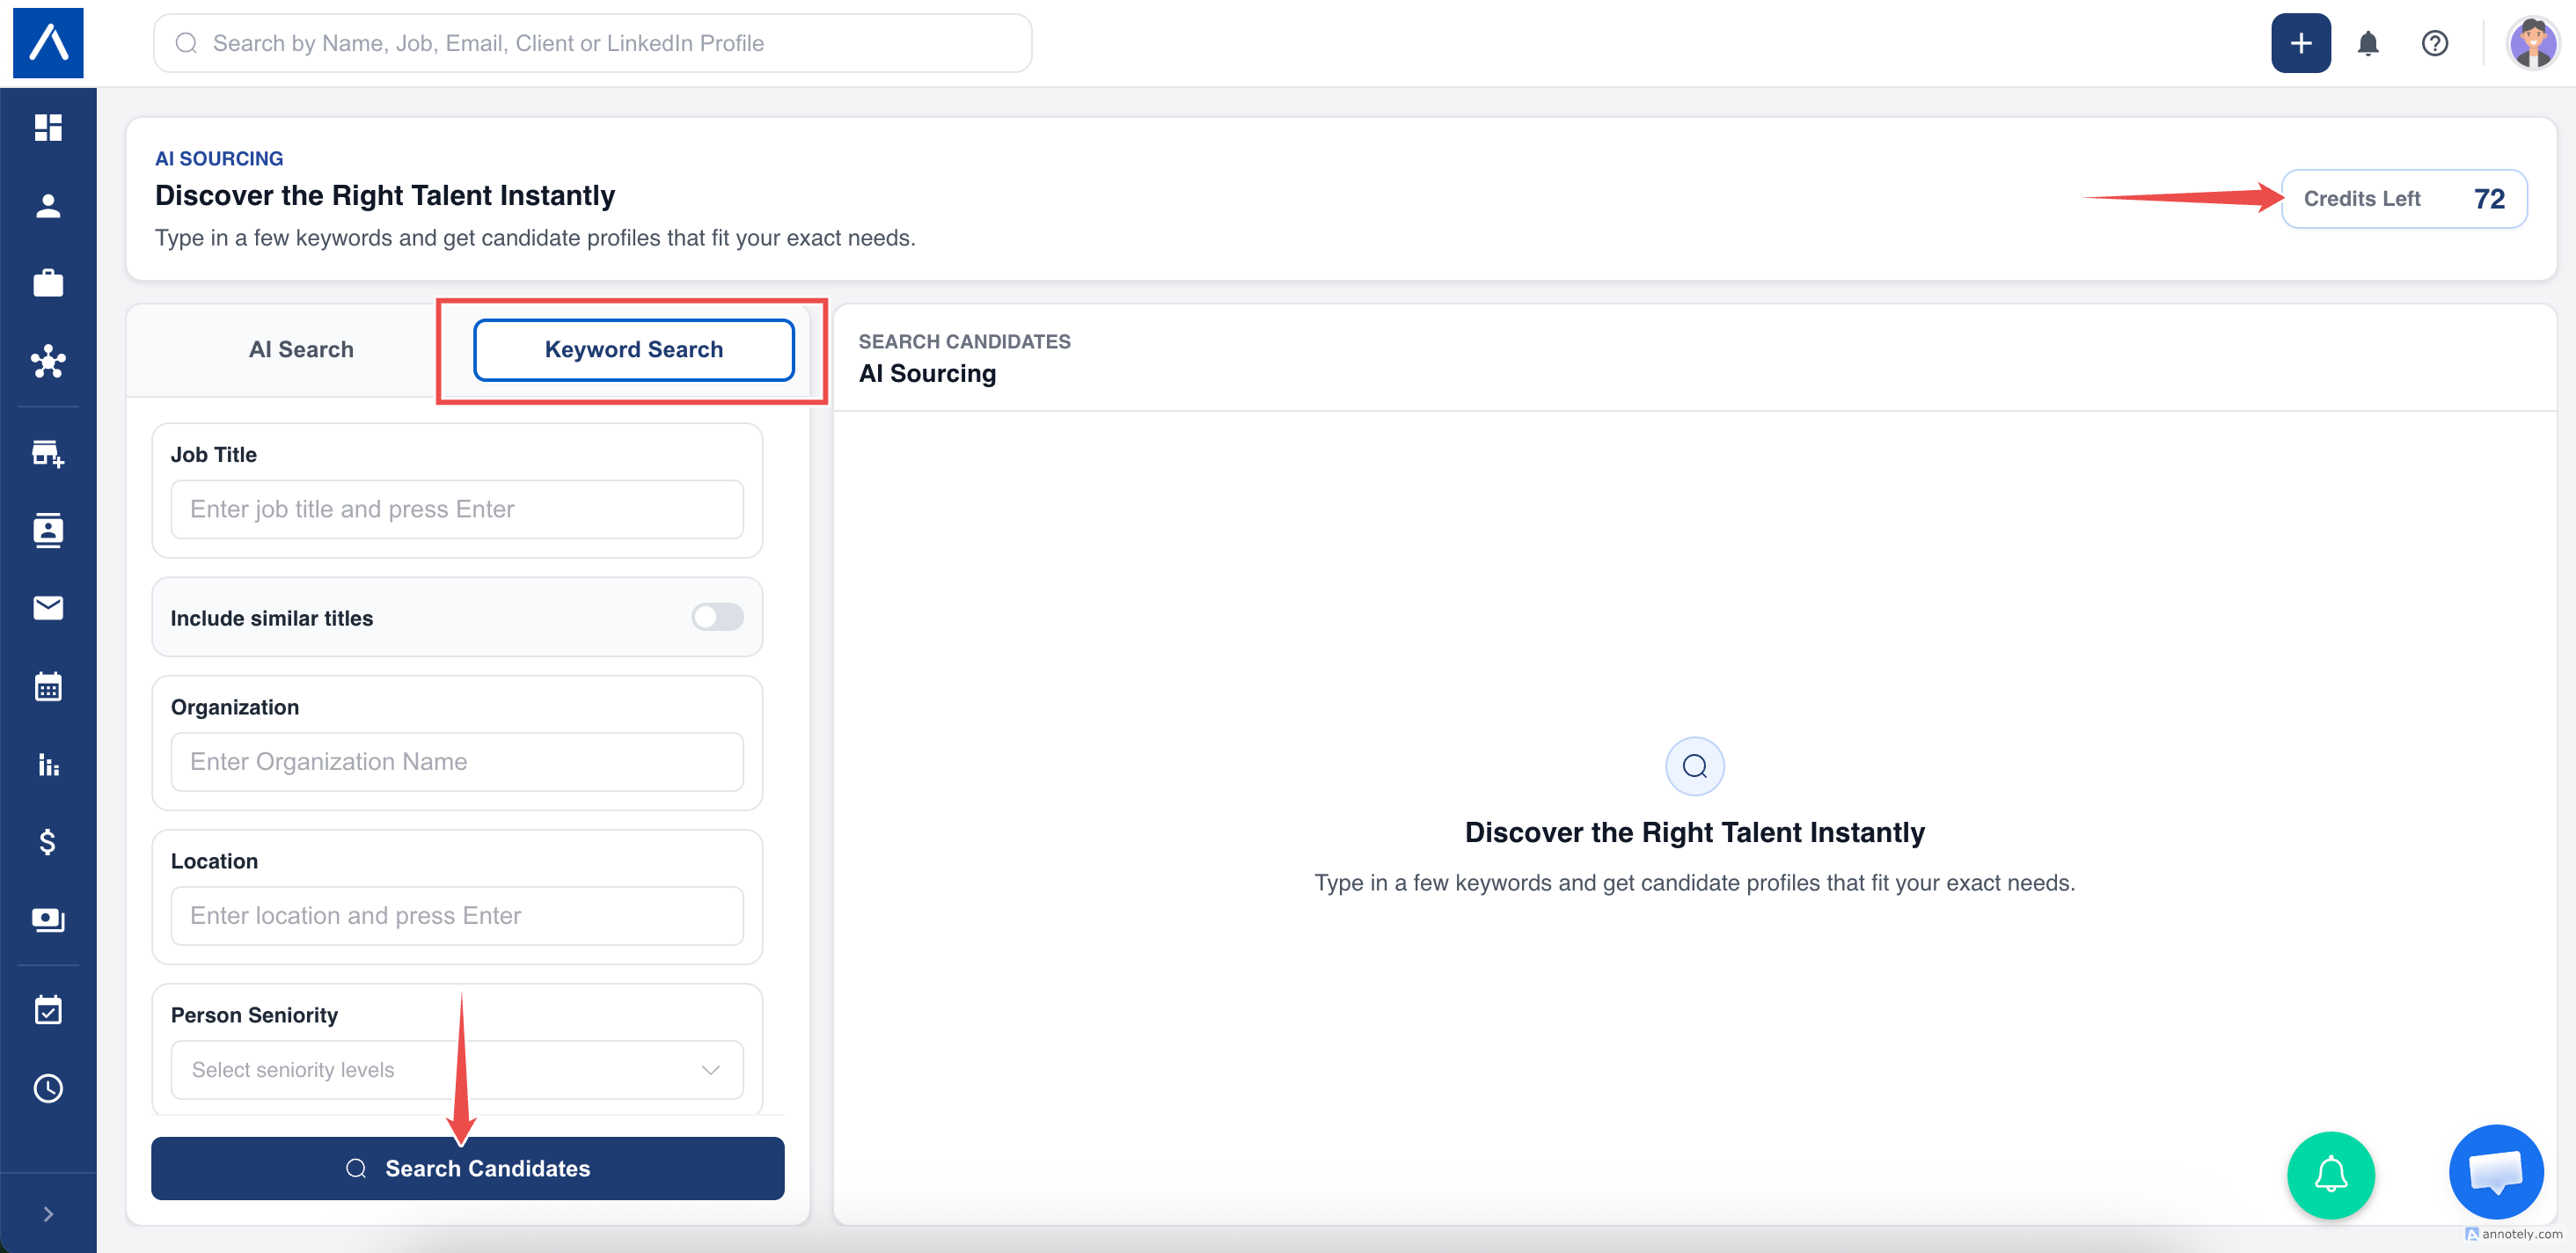The width and height of the screenshot is (2576, 1253).
Task: Switch to the AI Search tab
Action: point(301,350)
